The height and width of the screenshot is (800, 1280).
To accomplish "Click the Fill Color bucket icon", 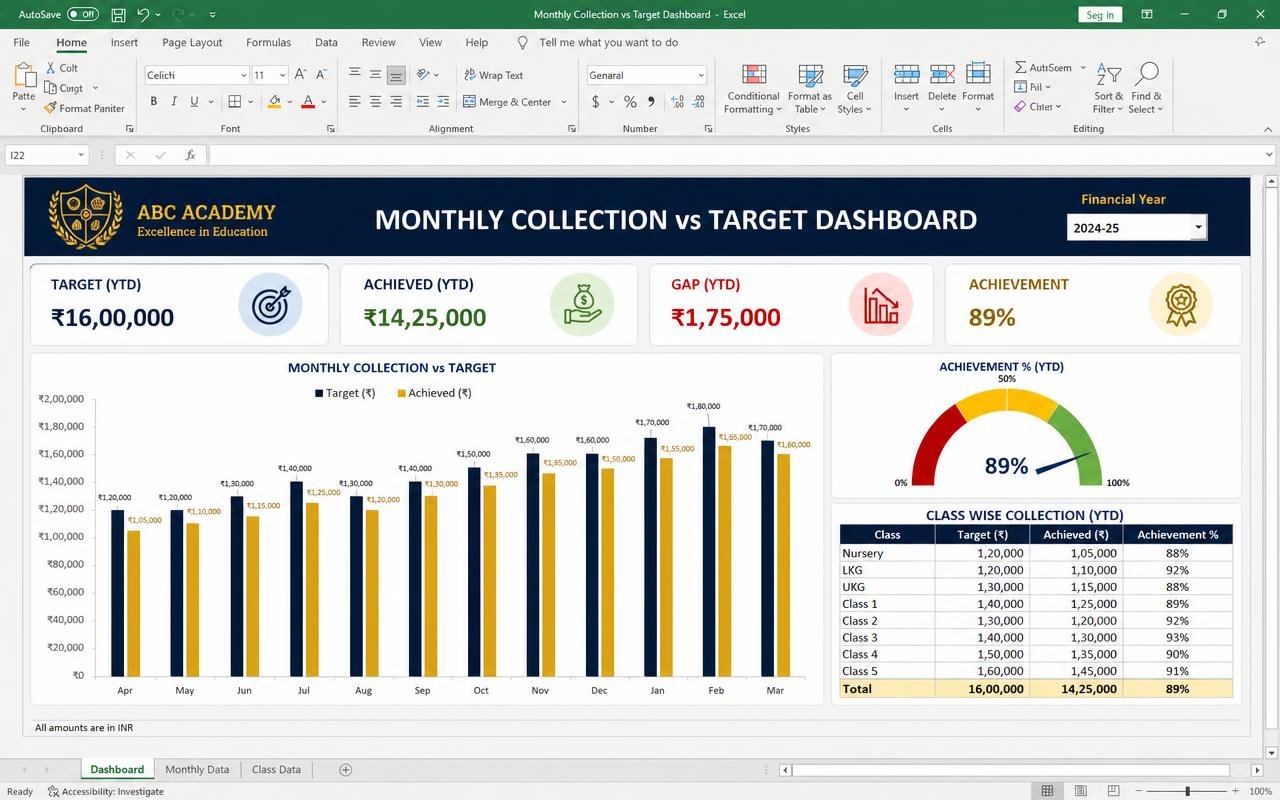I will 274,101.
